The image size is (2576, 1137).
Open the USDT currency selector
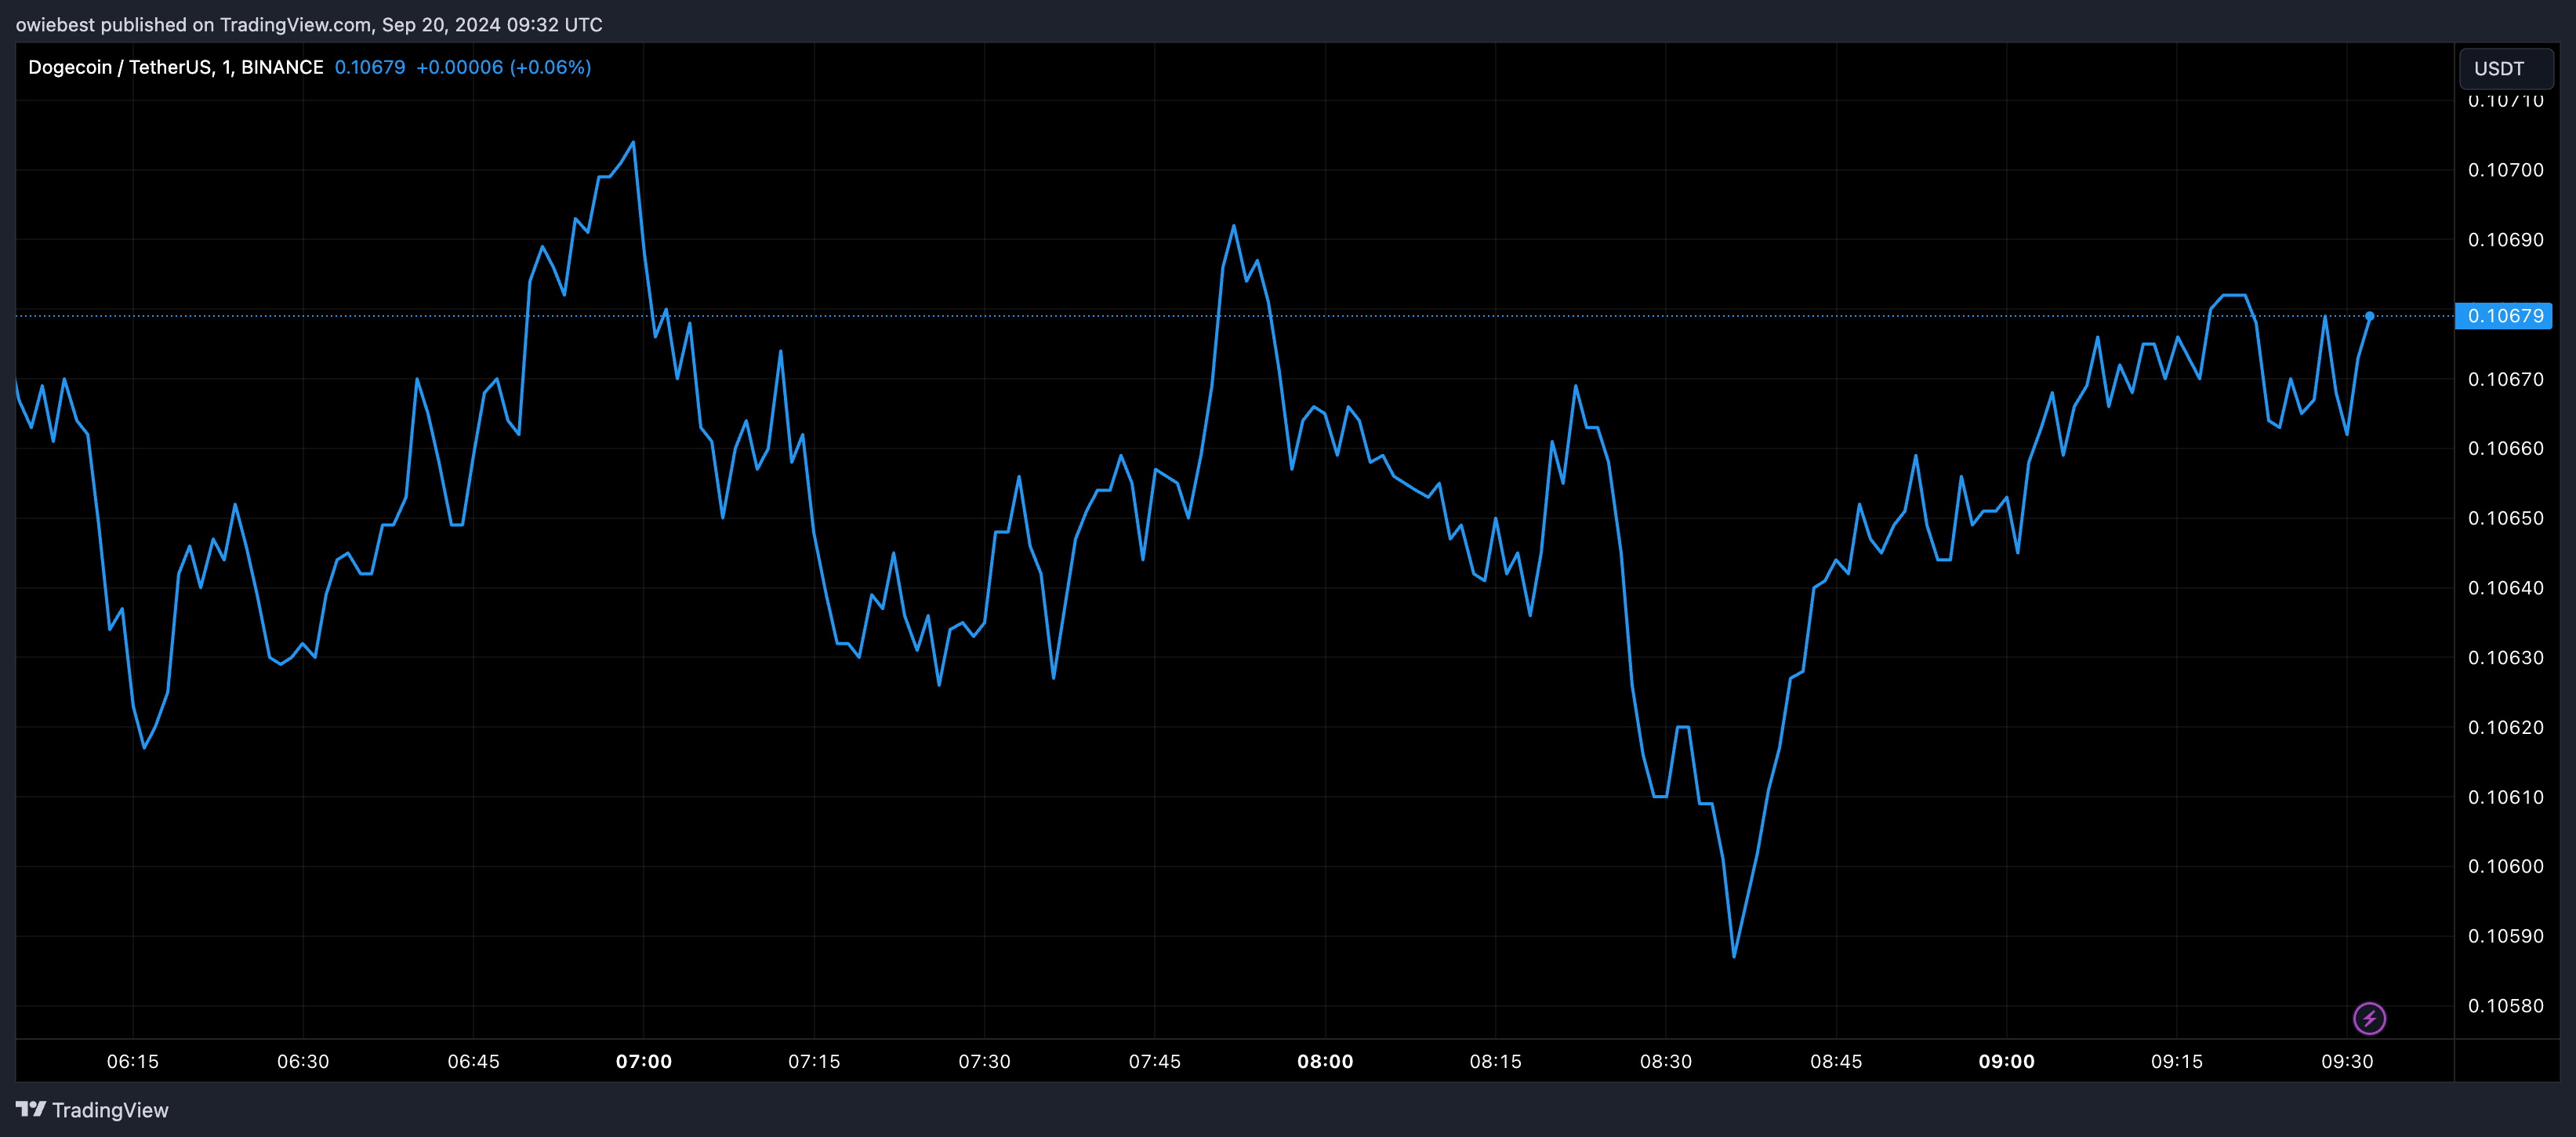click(x=2505, y=69)
